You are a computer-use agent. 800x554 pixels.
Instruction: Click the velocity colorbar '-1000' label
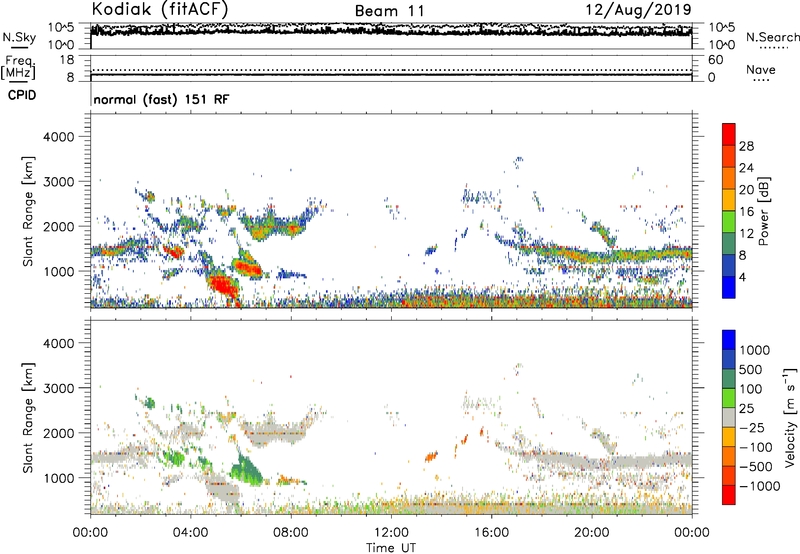click(759, 486)
